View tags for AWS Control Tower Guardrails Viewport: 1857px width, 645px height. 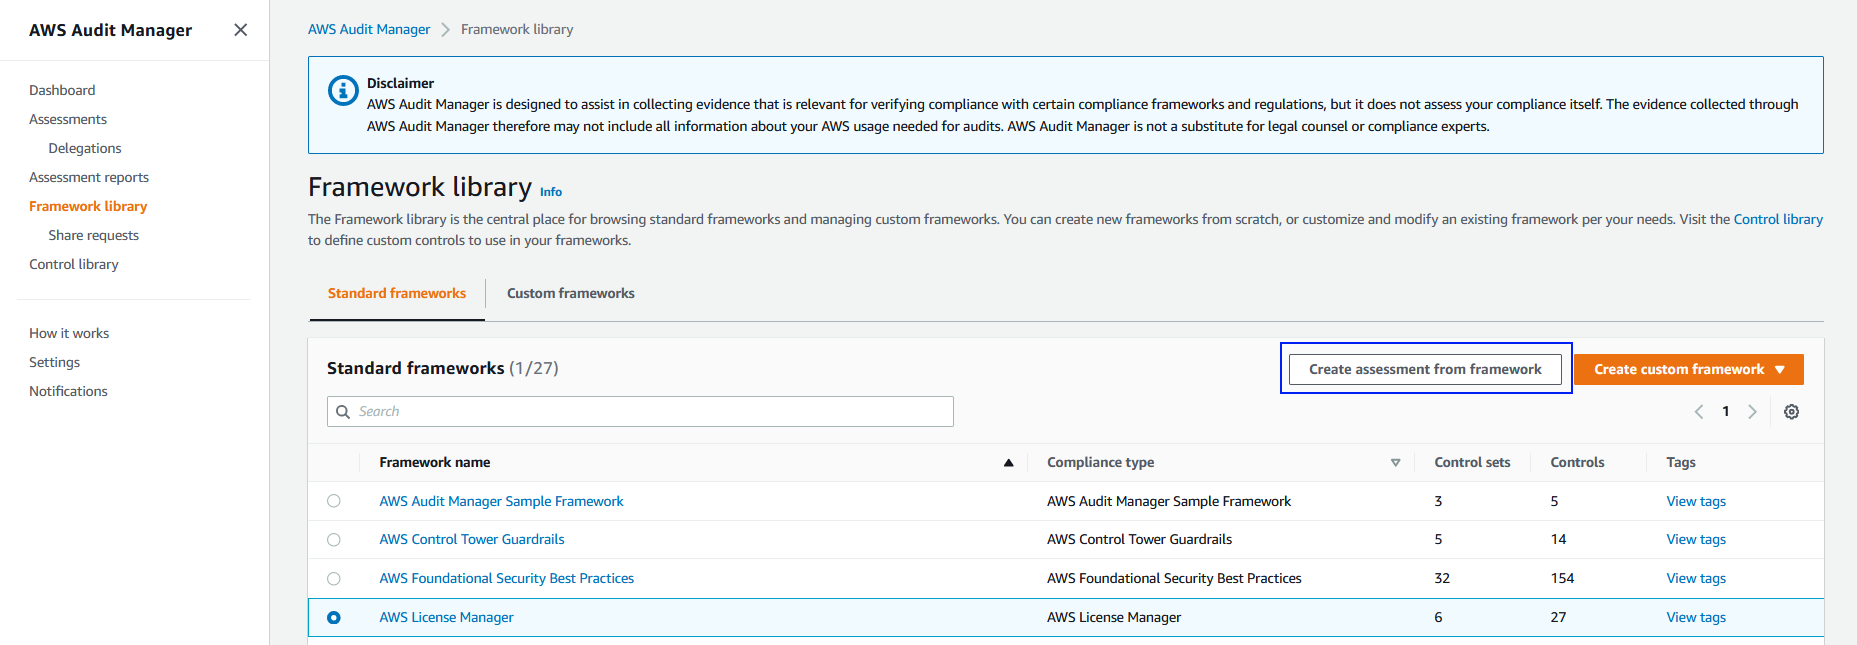(x=1696, y=539)
